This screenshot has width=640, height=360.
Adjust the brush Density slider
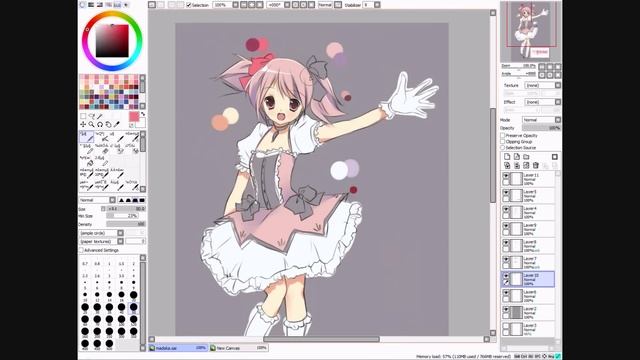[126, 224]
